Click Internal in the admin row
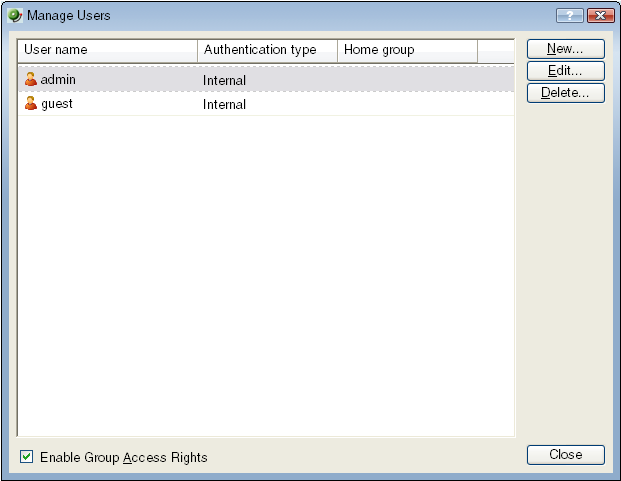Viewport: 621px width, 481px height. click(224, 80)
